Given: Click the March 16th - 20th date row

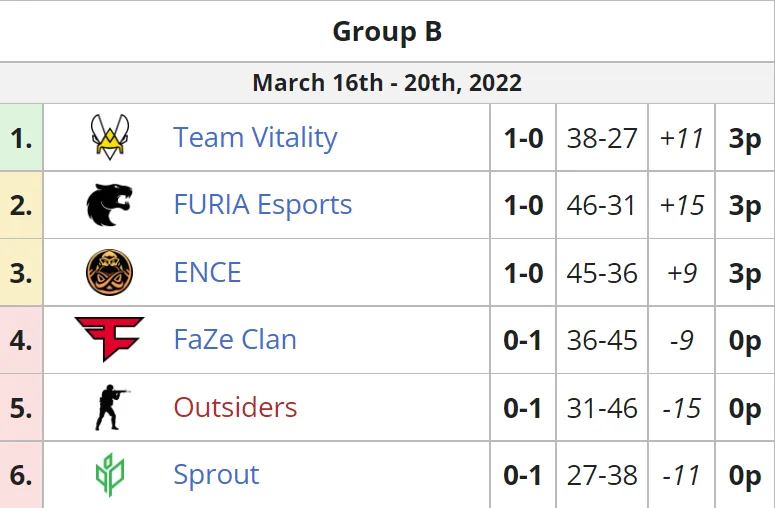Looking at the screenshot, I should point(387,83).
